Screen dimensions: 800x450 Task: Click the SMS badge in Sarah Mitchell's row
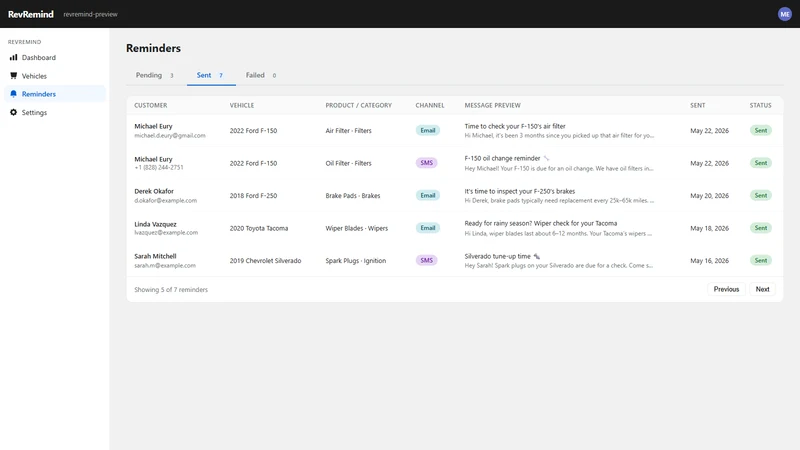(427, 260)
